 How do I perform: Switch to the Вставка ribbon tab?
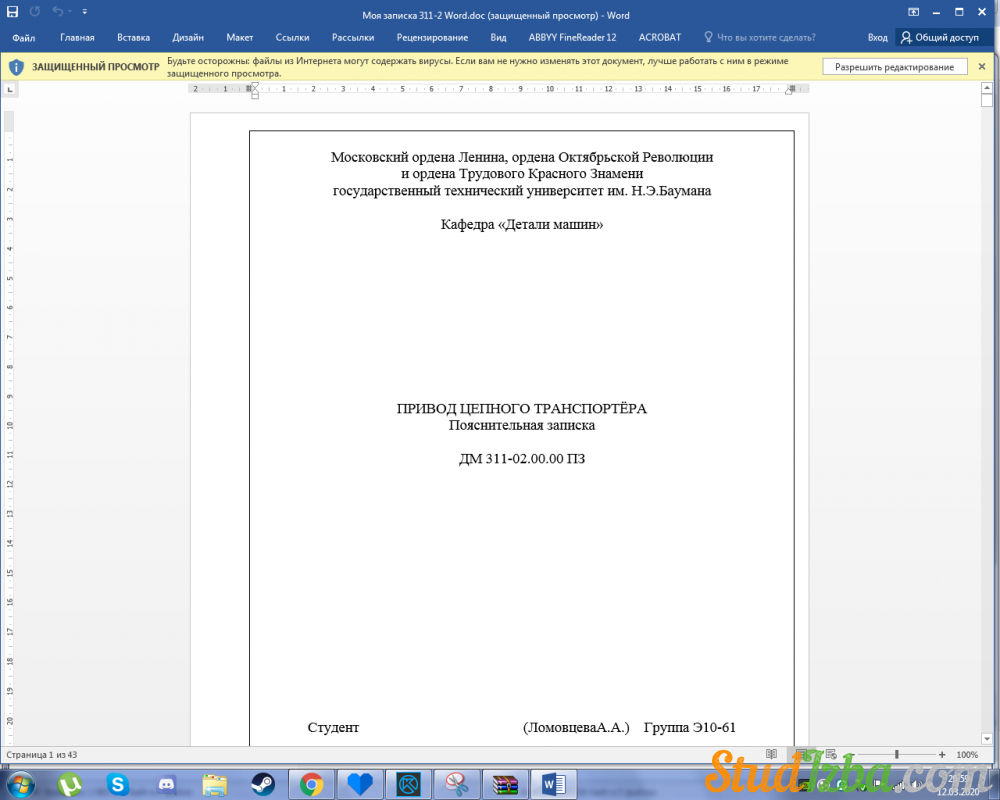pos(133,37)
